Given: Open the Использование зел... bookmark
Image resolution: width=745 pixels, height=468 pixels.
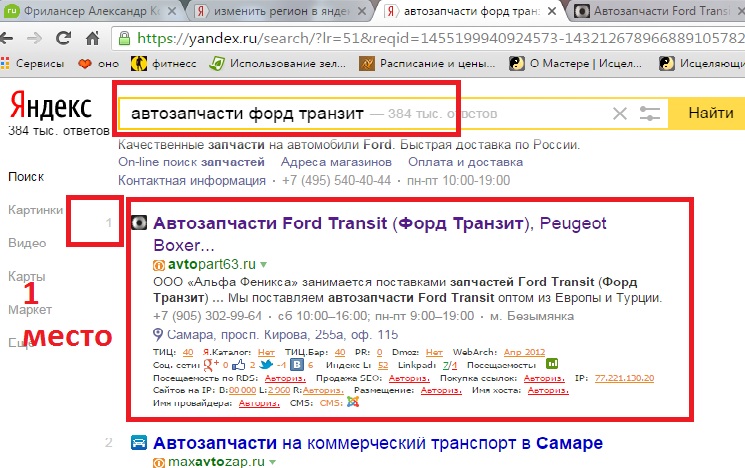Looking at the screenshot, I should click(277, 63).
